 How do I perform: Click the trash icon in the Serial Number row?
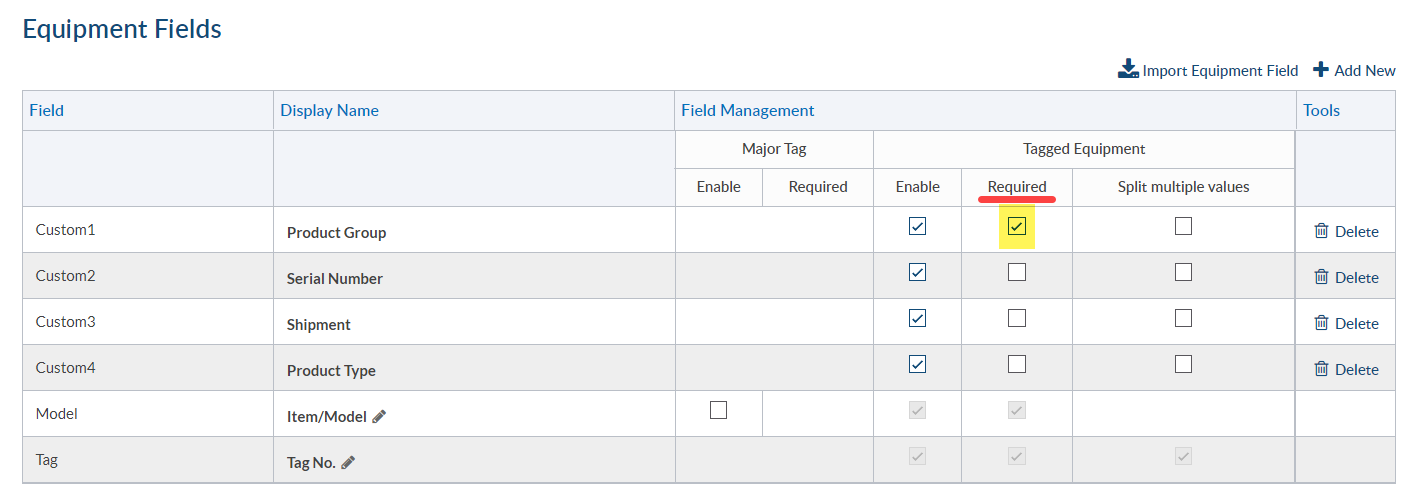coord(1321,277)
